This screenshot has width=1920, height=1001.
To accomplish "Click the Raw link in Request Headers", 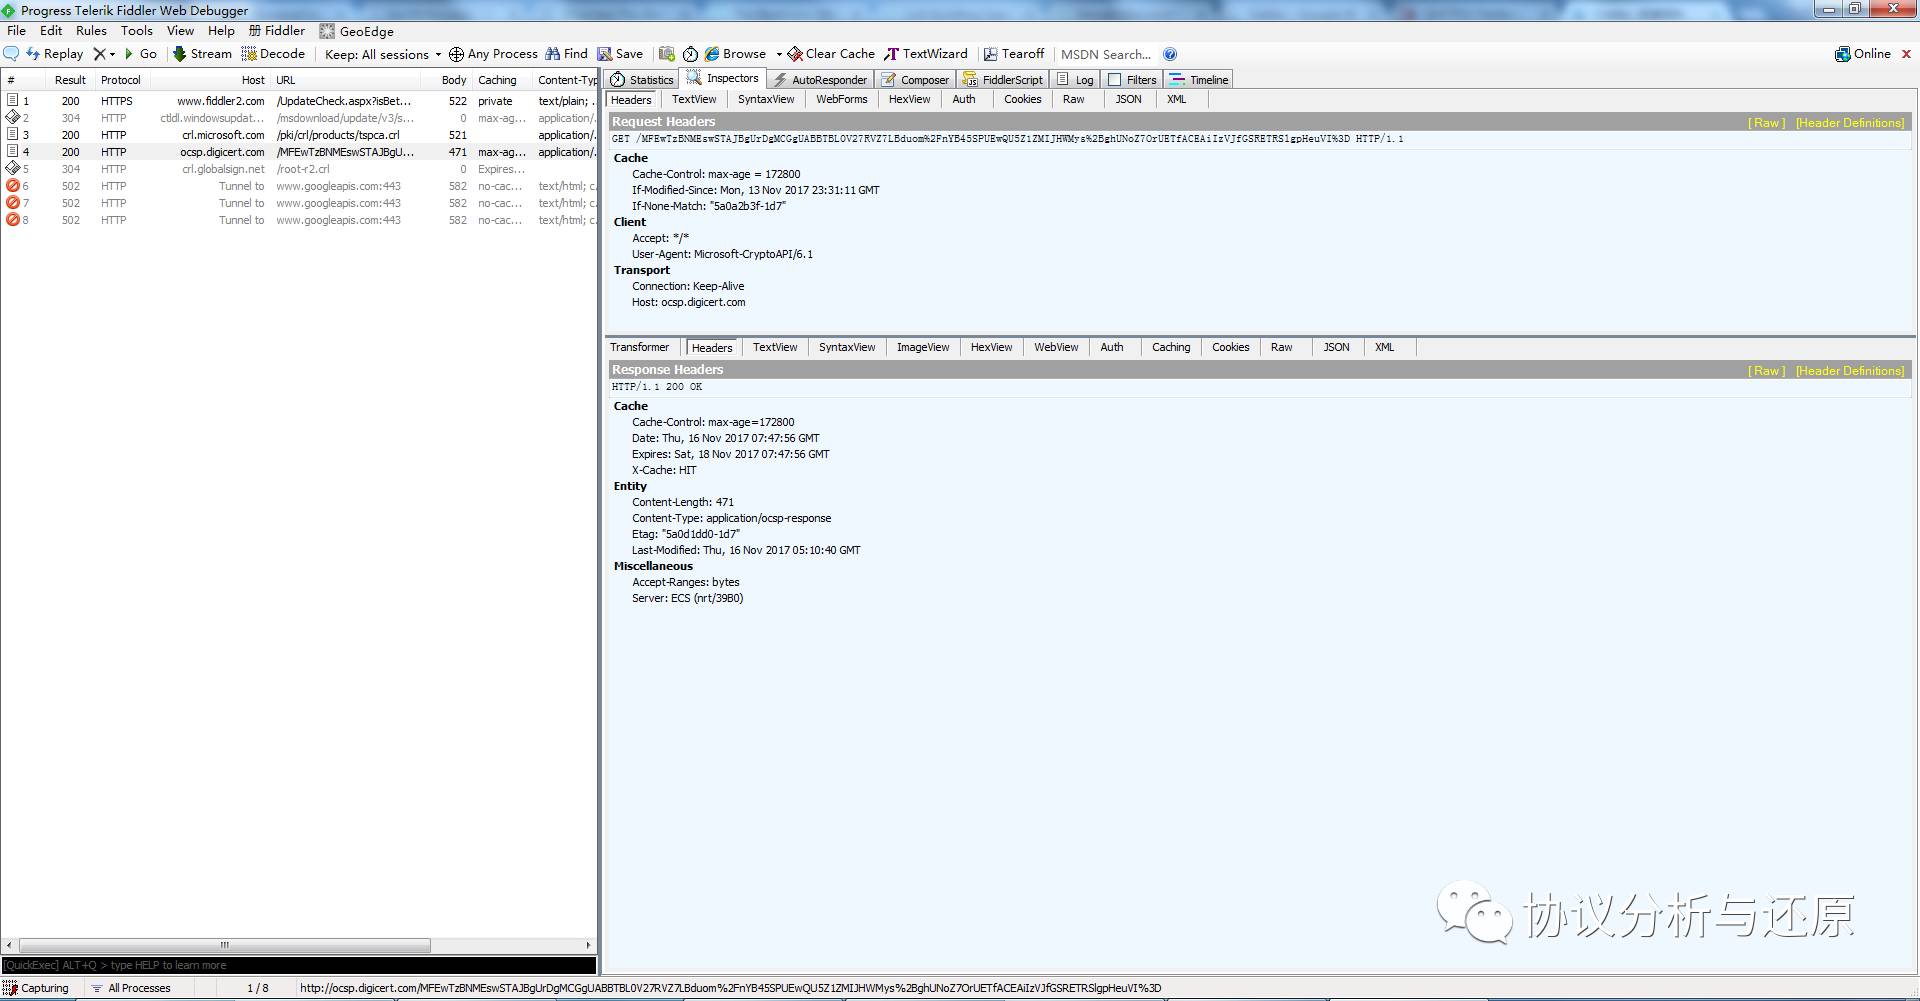I will (1767, 123).
